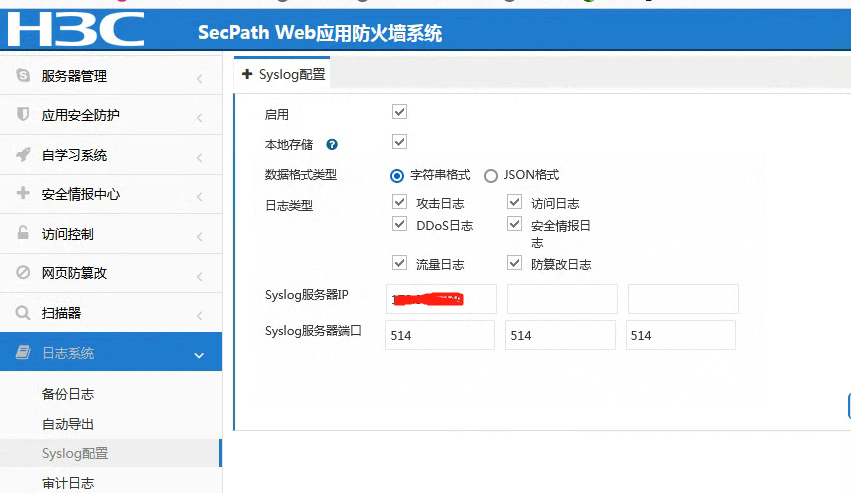The width and height of the screenshot is (851, 493).
Task: Uncheck the 流量日志 checkbox
Action: (x=399, y=263)
